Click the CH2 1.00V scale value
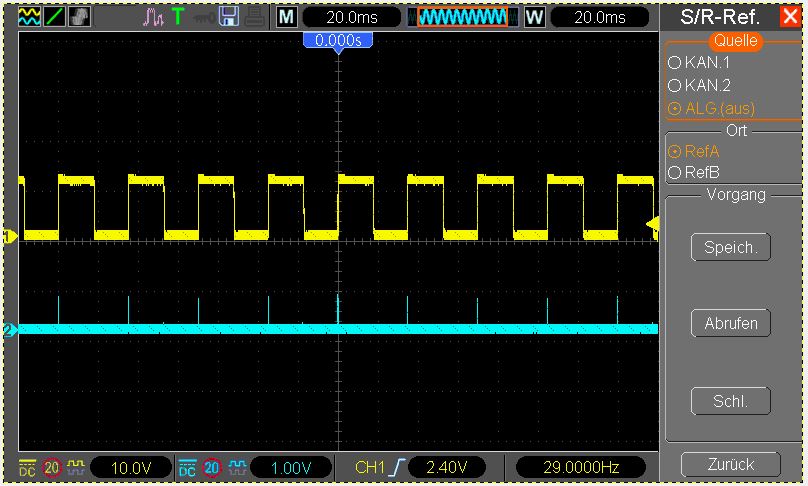Screen dimensions: 808x486 pos(291,467)
